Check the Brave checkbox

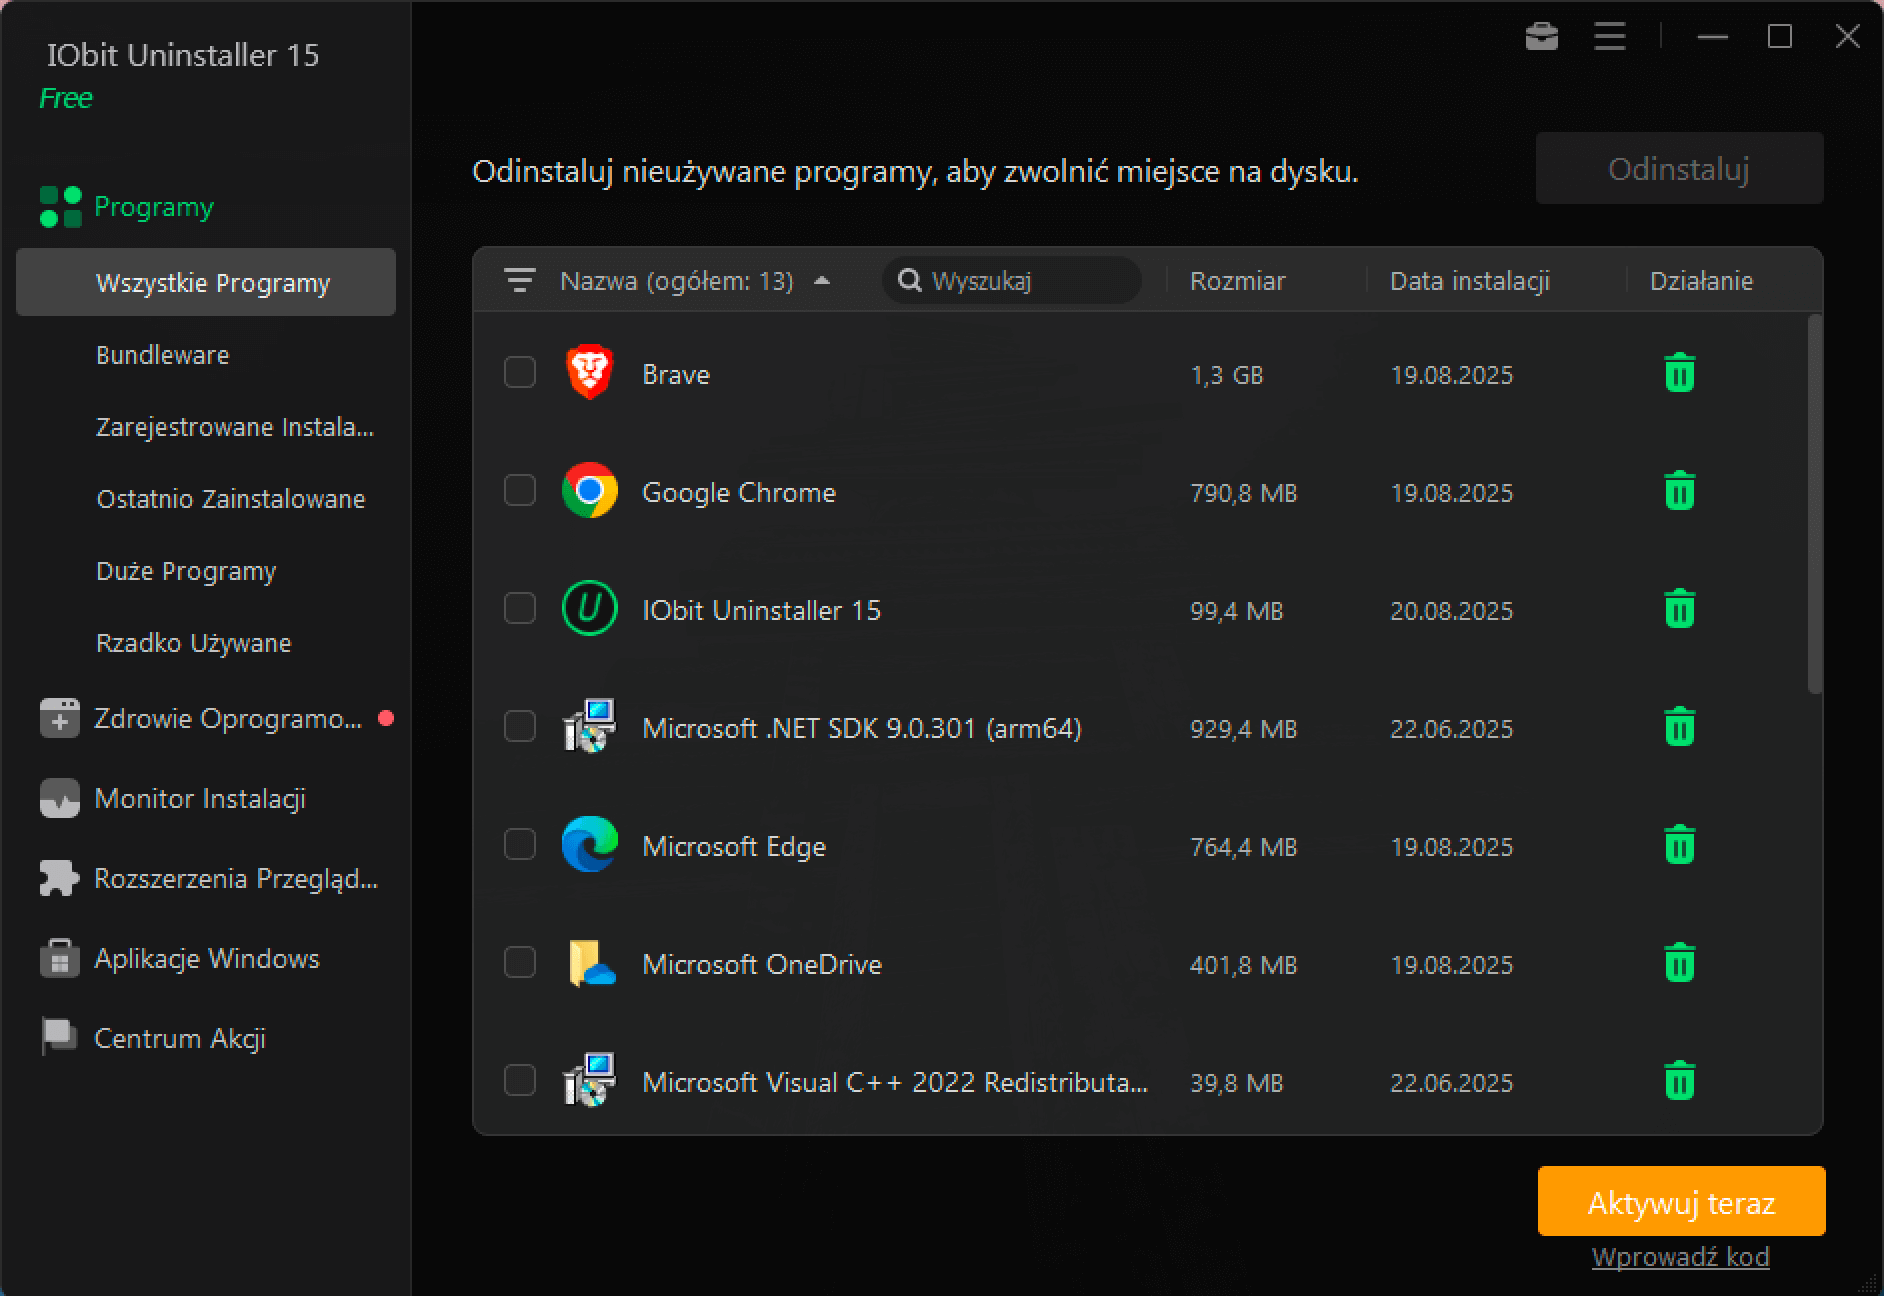click(520, 372)
